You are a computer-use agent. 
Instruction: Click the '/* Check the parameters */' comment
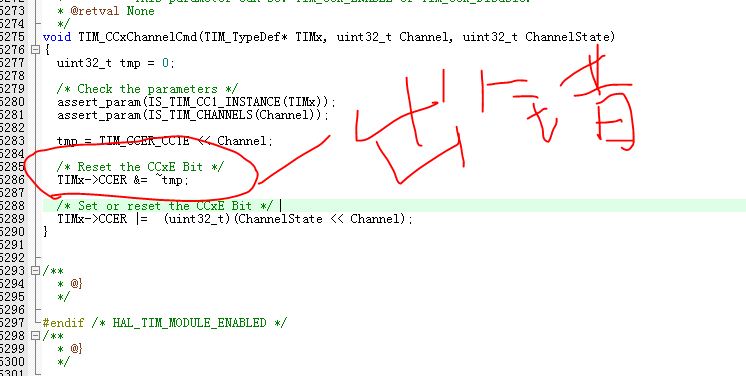pos(147,89)
